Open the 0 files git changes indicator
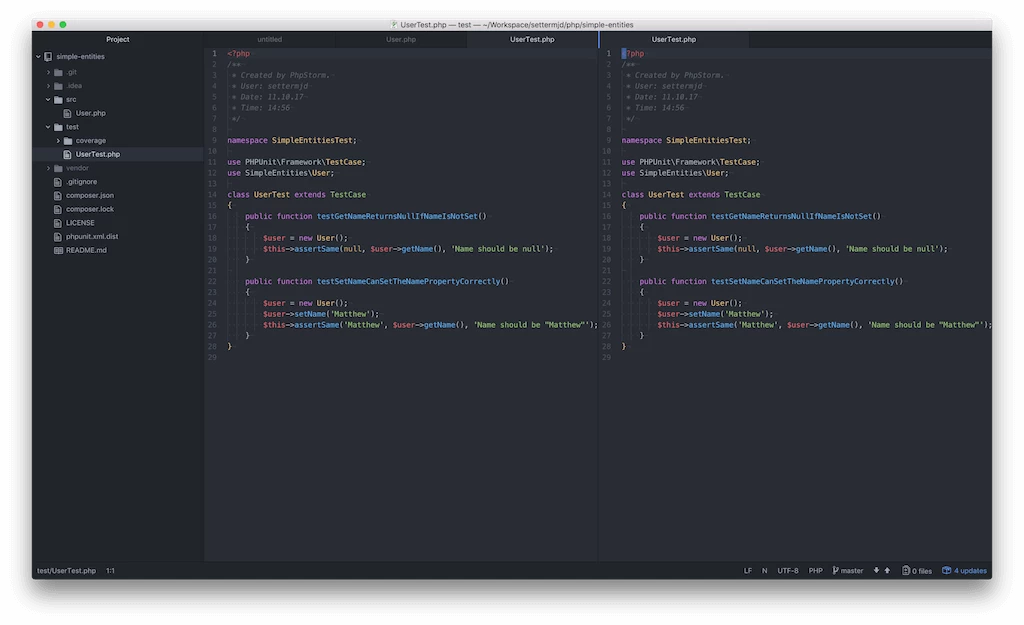Screen dimensions: 1024x625 pyautogui.click(x=916, y=571)
